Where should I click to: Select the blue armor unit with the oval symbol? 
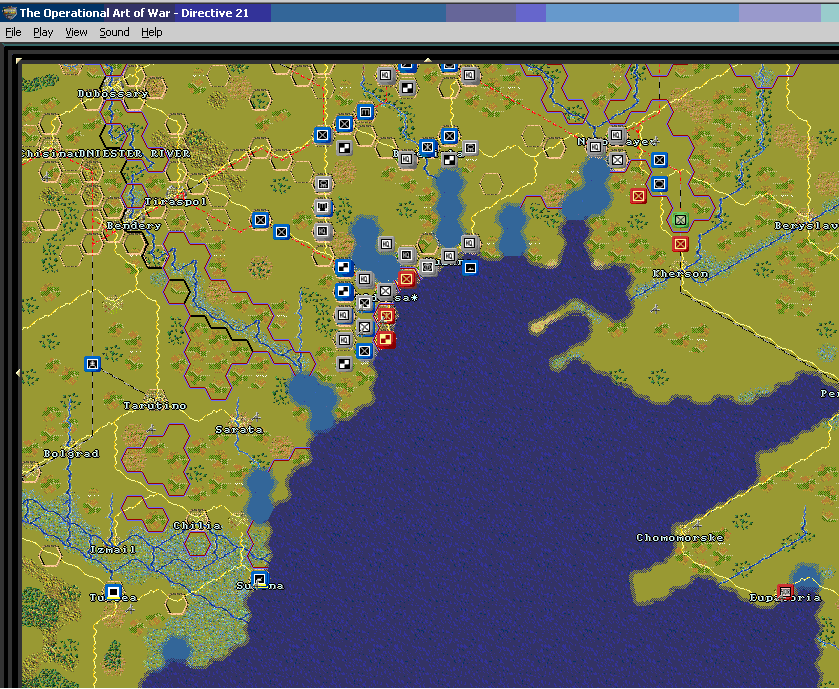[659, 185]
